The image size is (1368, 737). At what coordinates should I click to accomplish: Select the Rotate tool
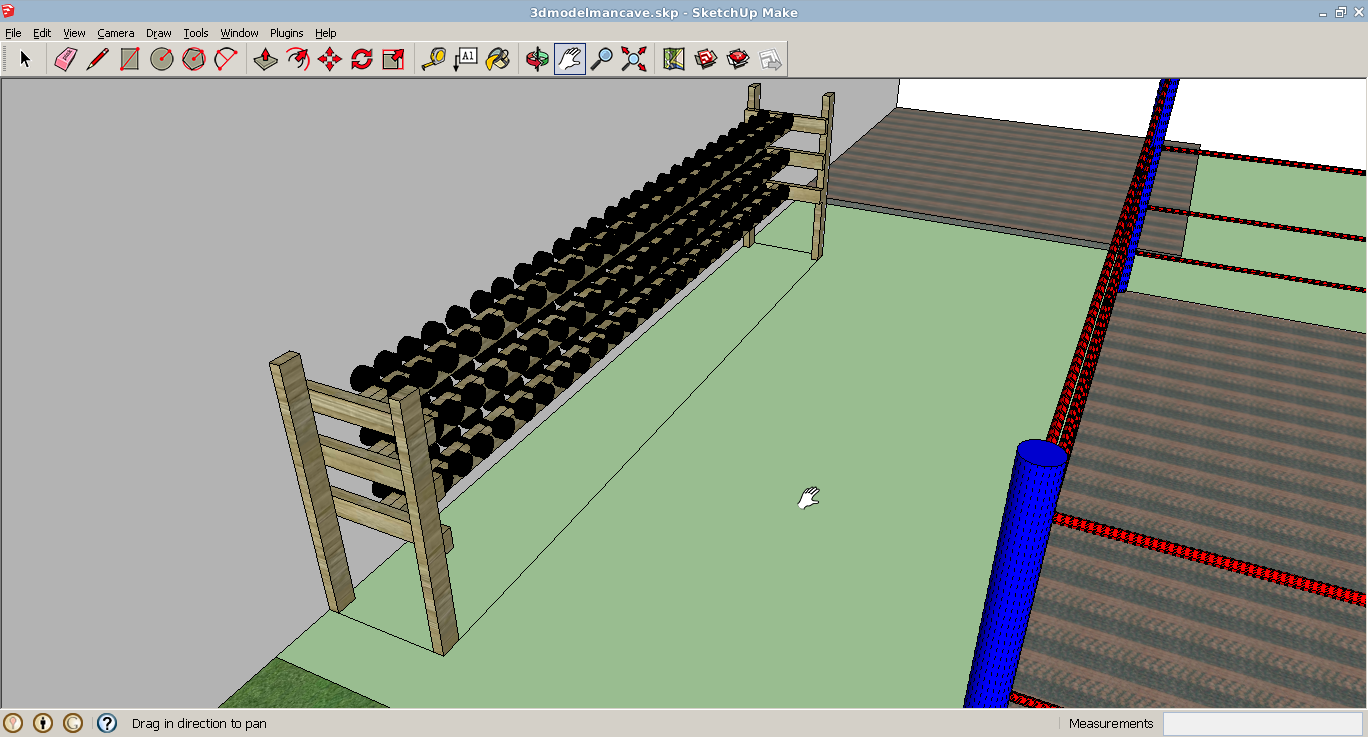361,59
